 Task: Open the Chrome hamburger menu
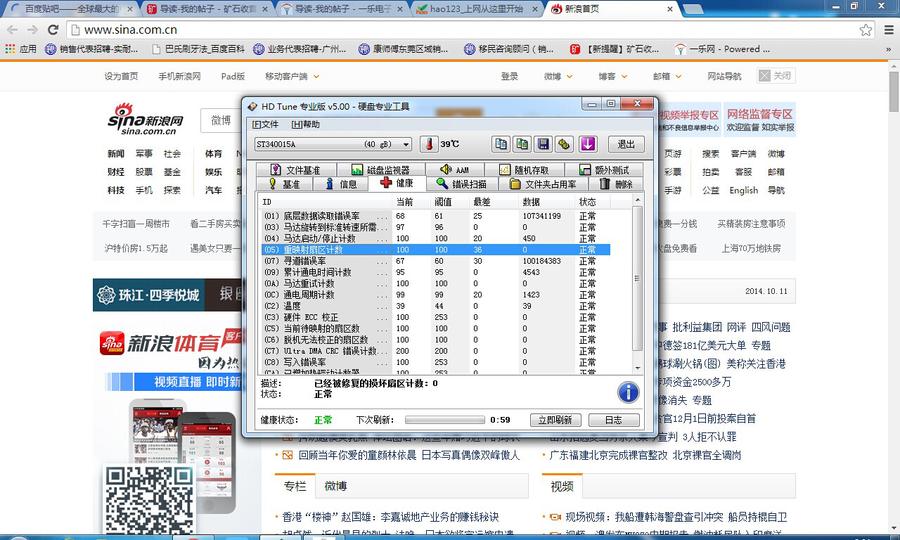tap(889, 30)
